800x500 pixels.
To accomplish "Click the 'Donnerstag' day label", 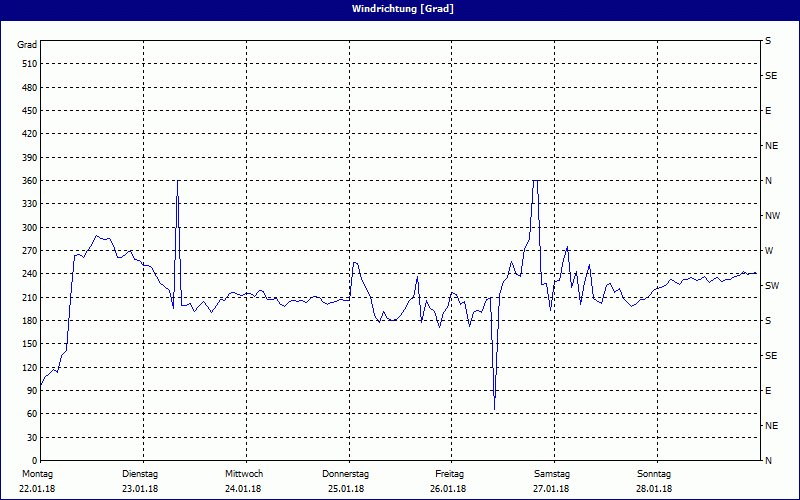I will 345,474.
